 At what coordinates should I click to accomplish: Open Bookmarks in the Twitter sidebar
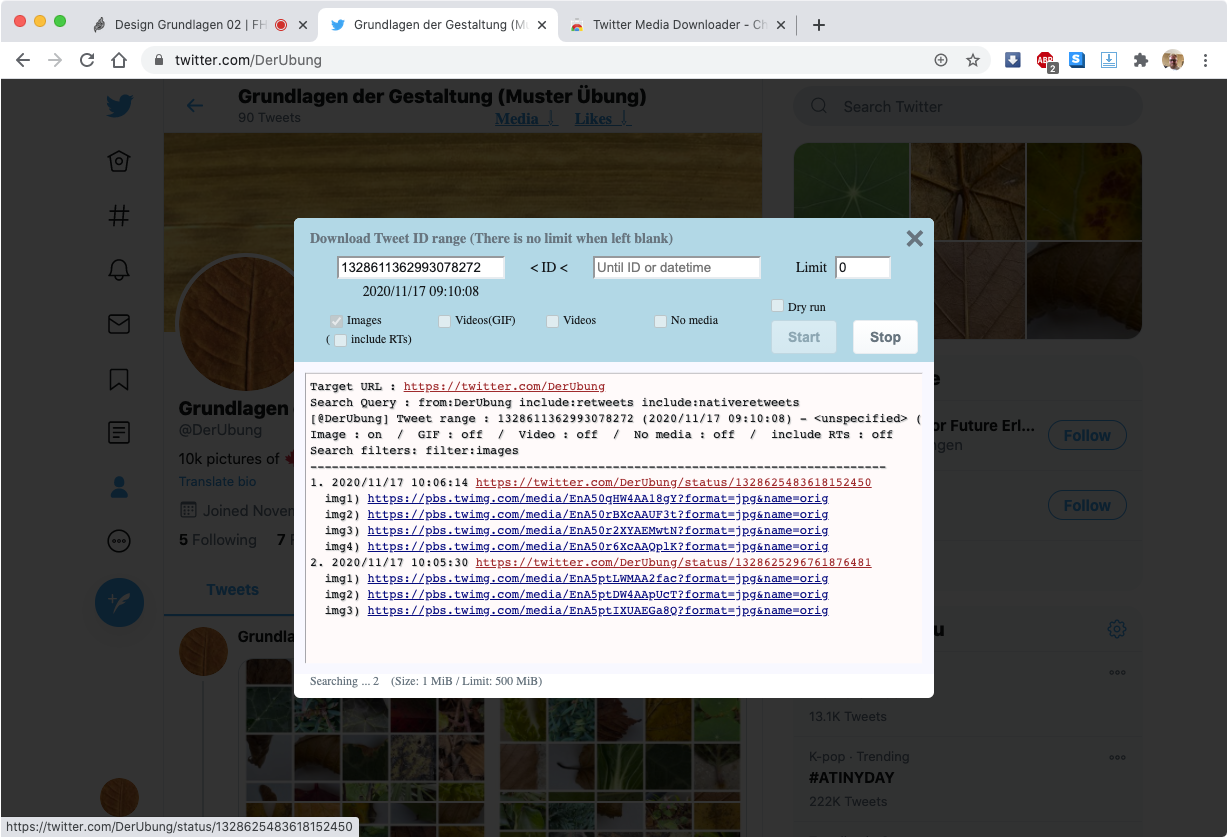pos(119,379)
